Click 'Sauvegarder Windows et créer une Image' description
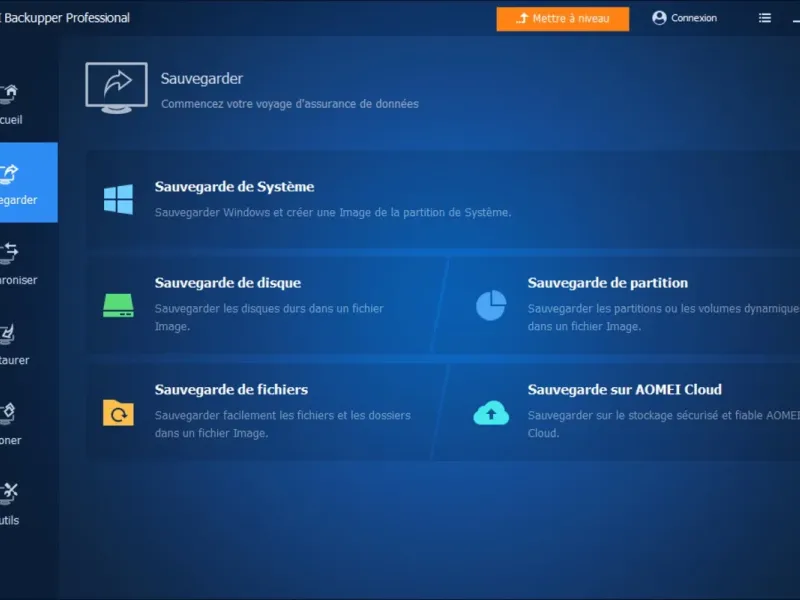Screen dimensions: 800x600 coord(333,212)
